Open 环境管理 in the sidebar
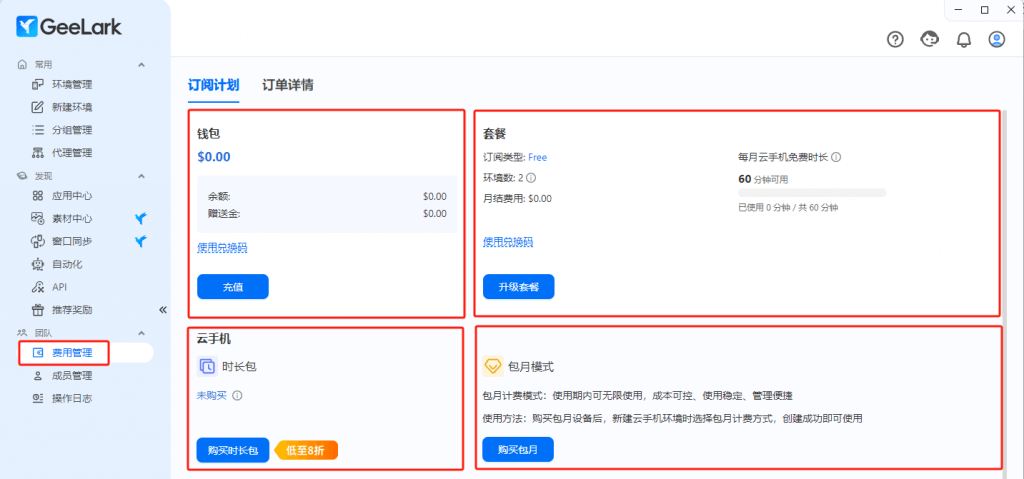The image size is (1024, 479). [72, 85]
